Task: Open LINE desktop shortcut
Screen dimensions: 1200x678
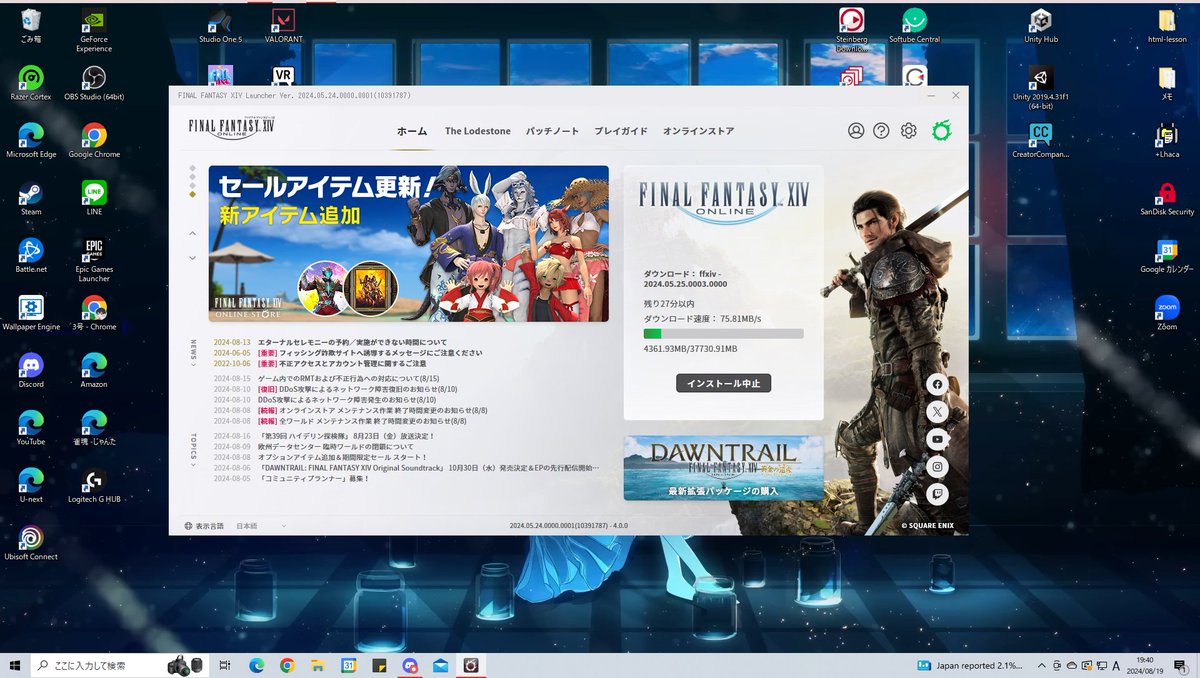Action: pyautogui.click(x=94, y=197)
